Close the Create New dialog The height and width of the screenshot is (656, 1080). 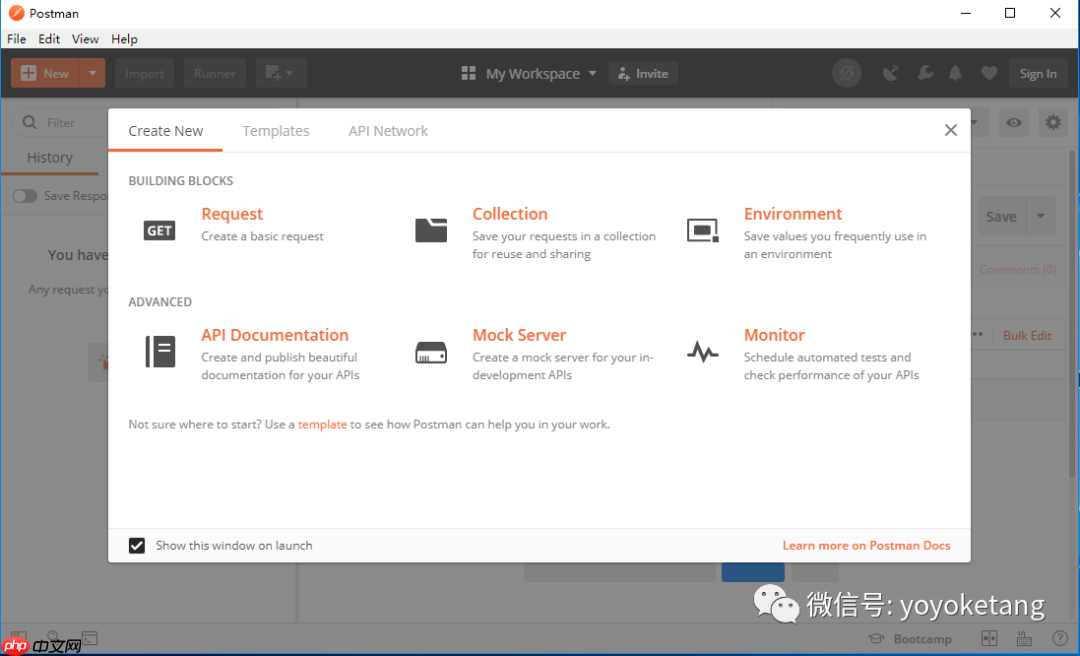click(951, 130)
